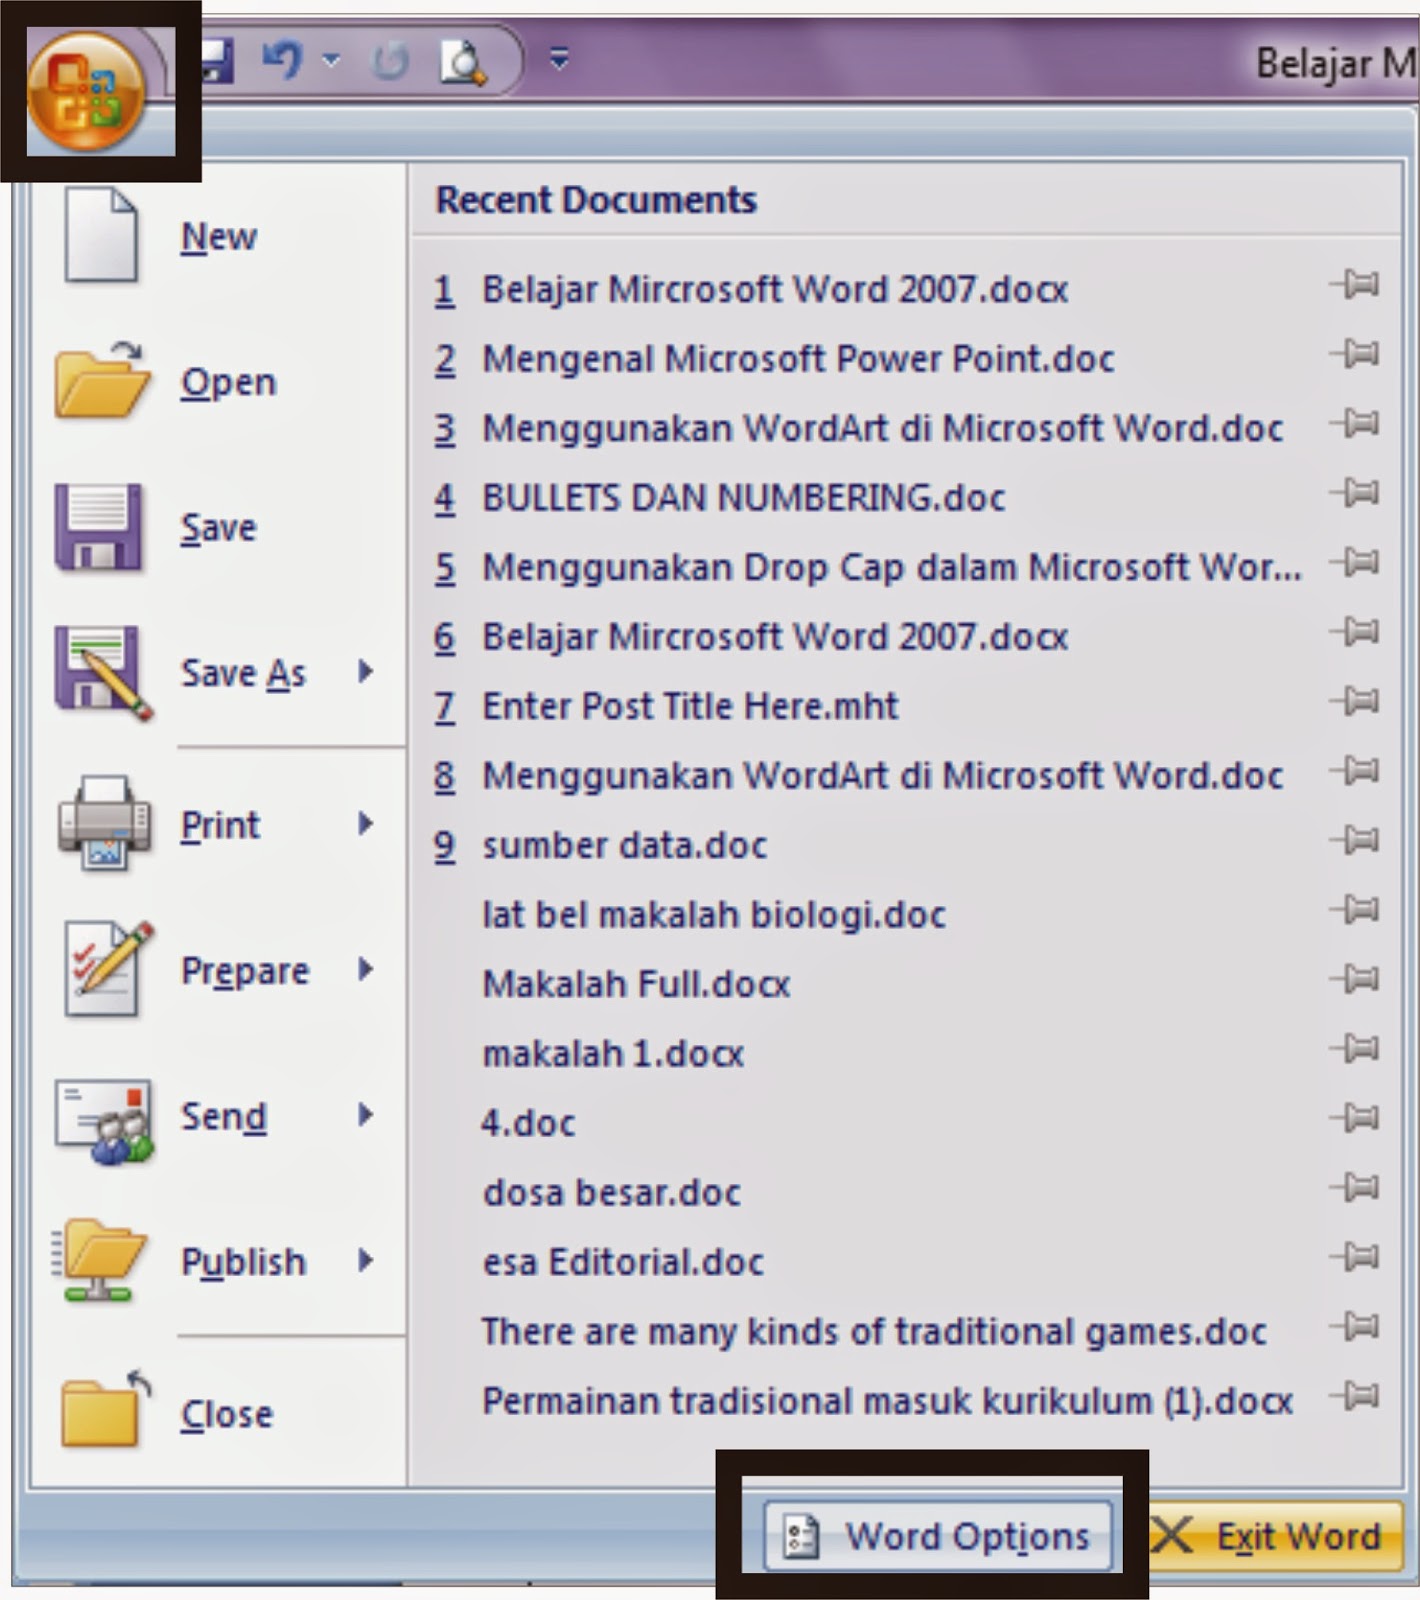1420x1600 pixels.
Task: Open the 4.doc recent file
Action: click(528, 1123)
